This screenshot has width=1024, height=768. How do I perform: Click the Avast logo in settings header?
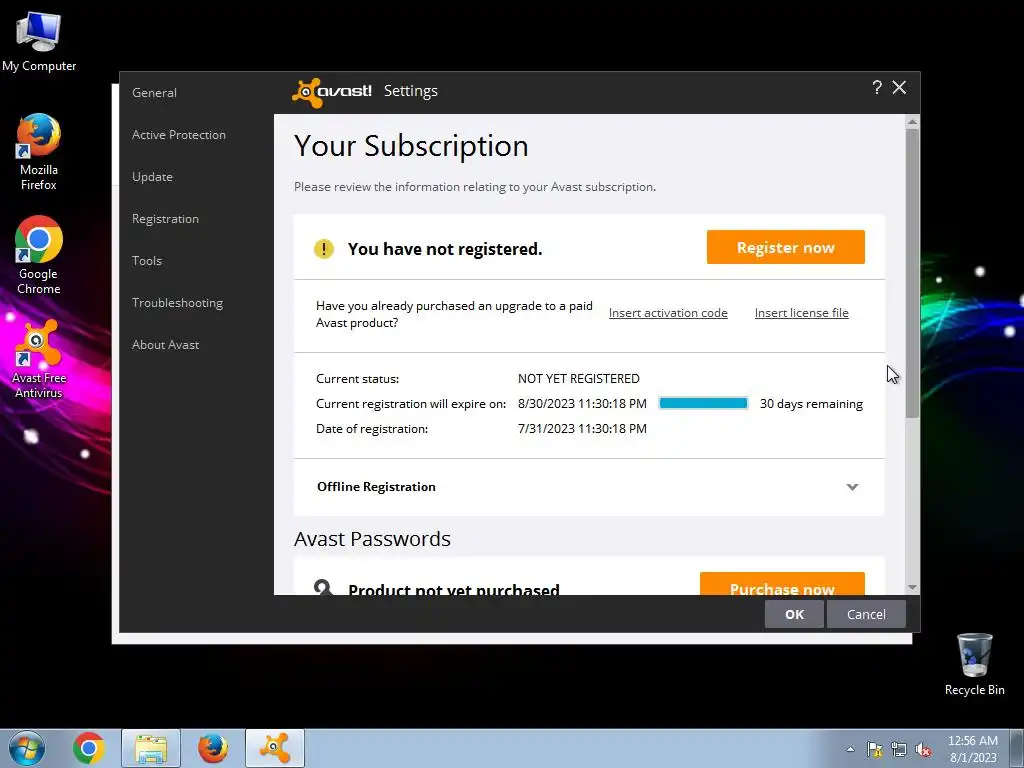click(x=332, y=91)
